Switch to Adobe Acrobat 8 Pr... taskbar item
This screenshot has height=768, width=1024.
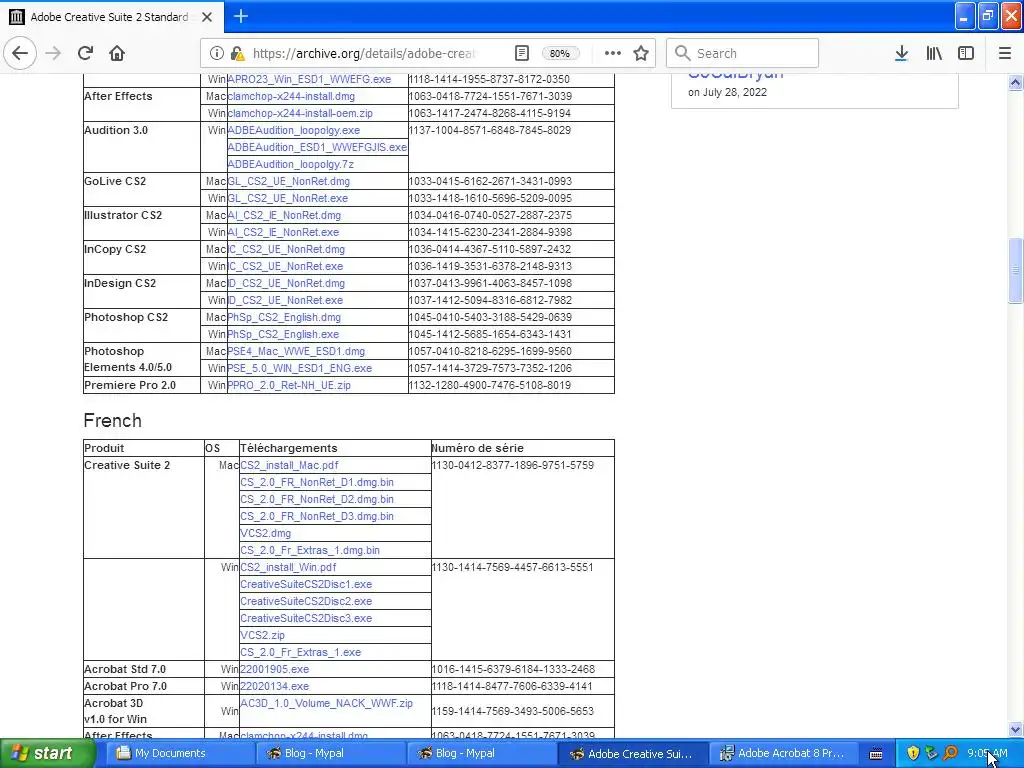pos(784,753)
